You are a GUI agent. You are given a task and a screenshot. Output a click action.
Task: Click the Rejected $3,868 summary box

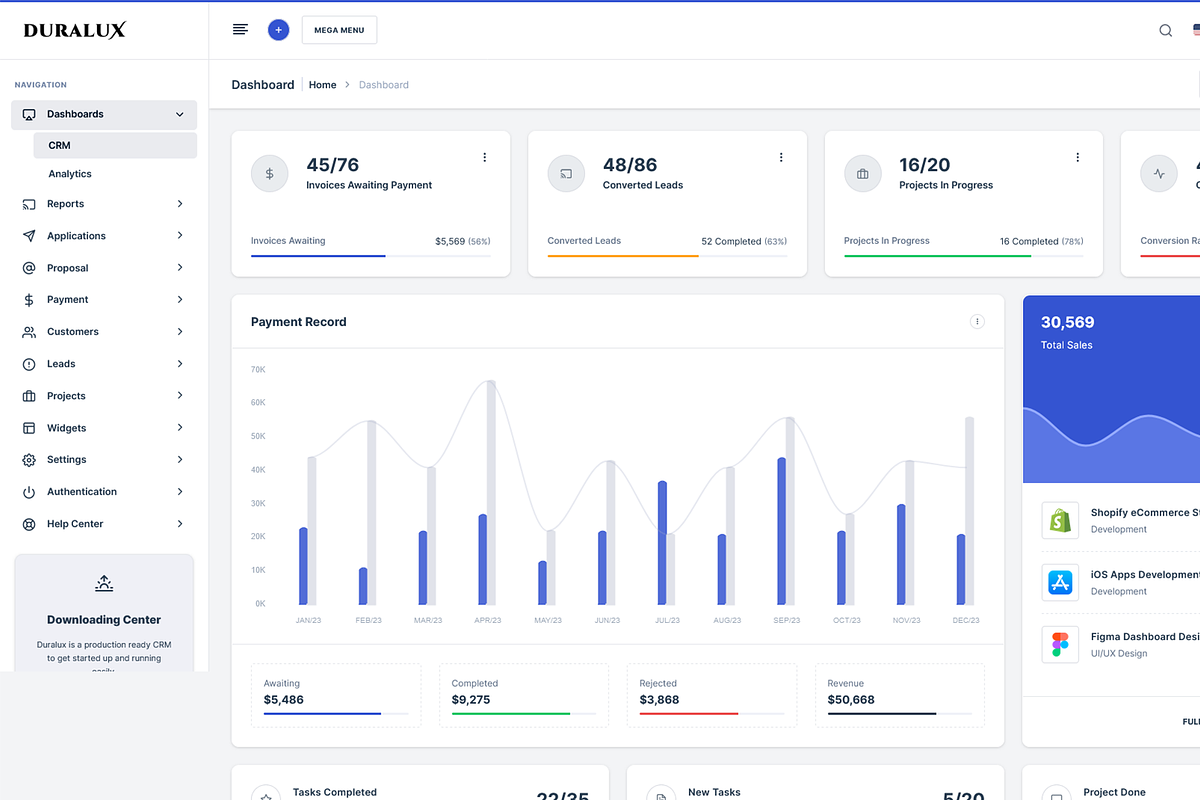(712, 695)
